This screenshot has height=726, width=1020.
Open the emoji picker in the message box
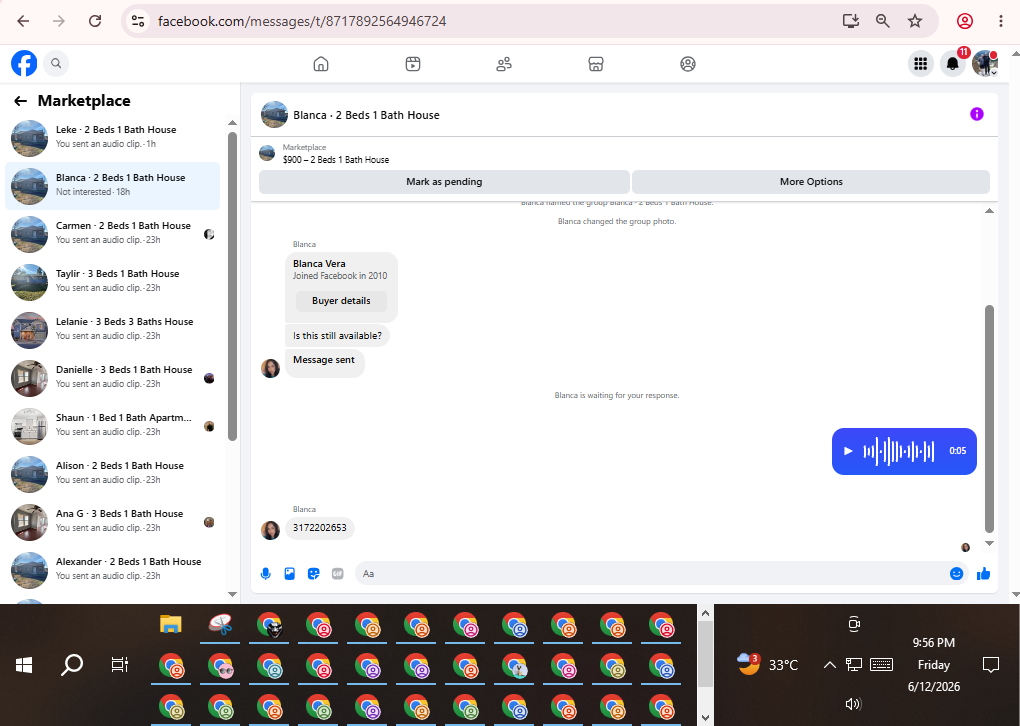tap(956, 574)
